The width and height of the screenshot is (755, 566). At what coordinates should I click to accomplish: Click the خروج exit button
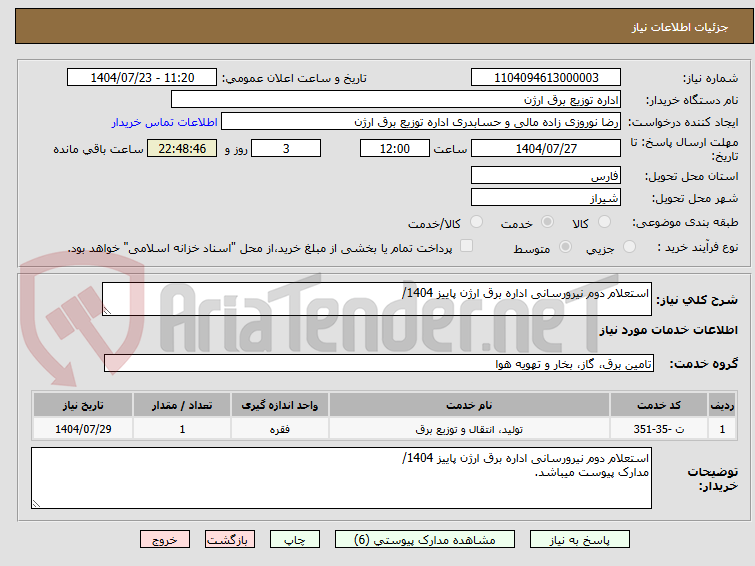point(165,540)
